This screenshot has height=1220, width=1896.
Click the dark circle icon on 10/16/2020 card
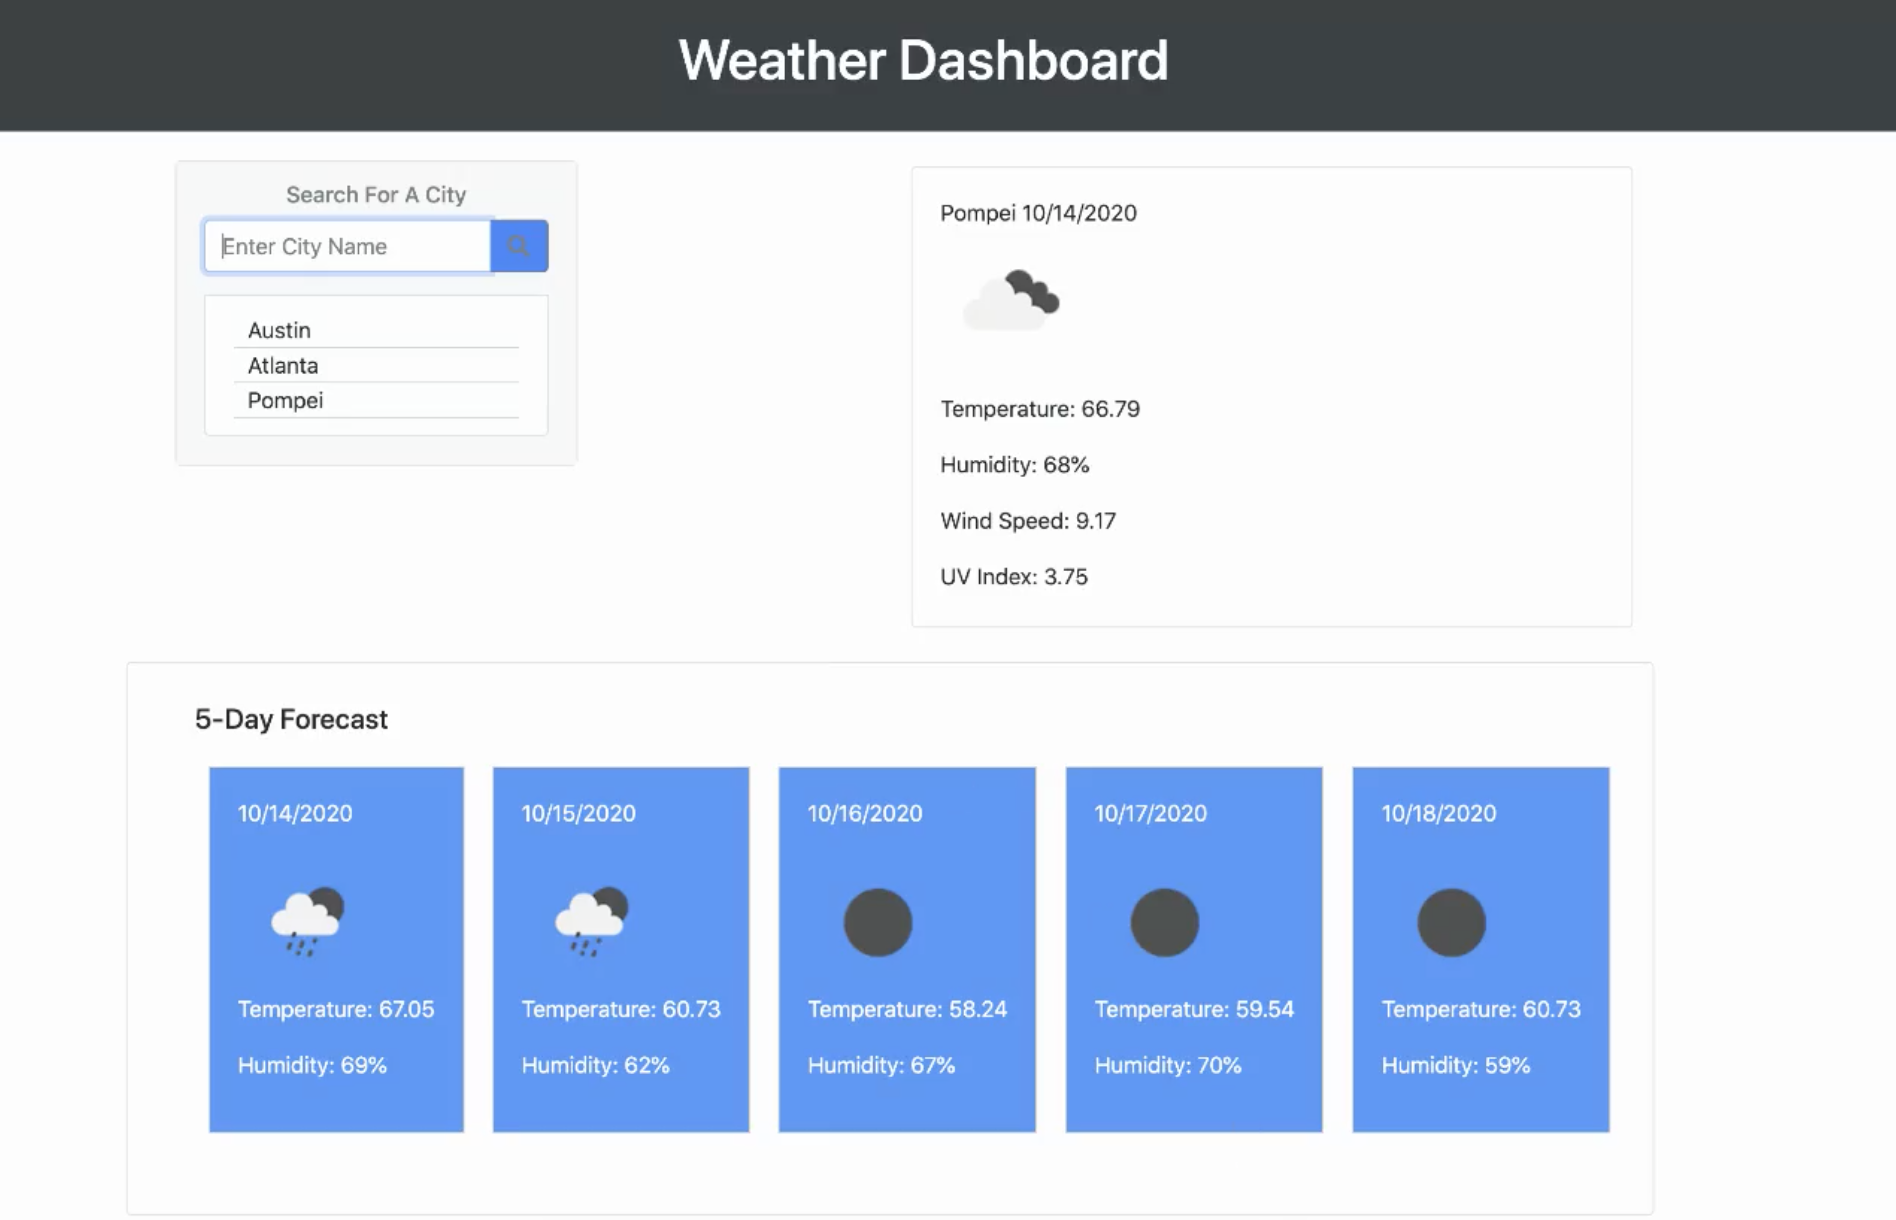pos(877,922)
